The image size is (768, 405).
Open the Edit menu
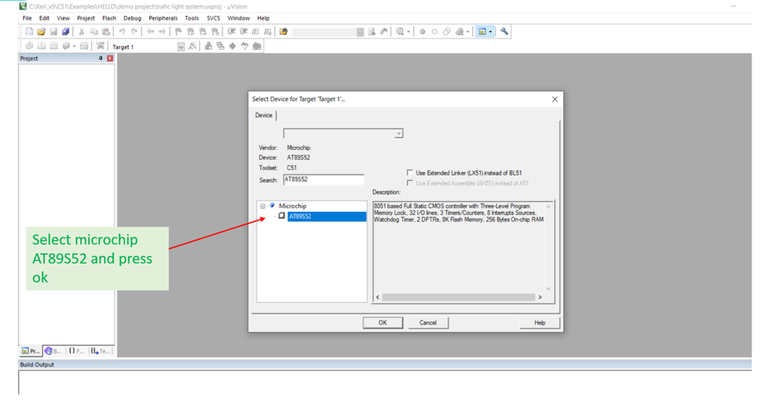coord(44,18)
